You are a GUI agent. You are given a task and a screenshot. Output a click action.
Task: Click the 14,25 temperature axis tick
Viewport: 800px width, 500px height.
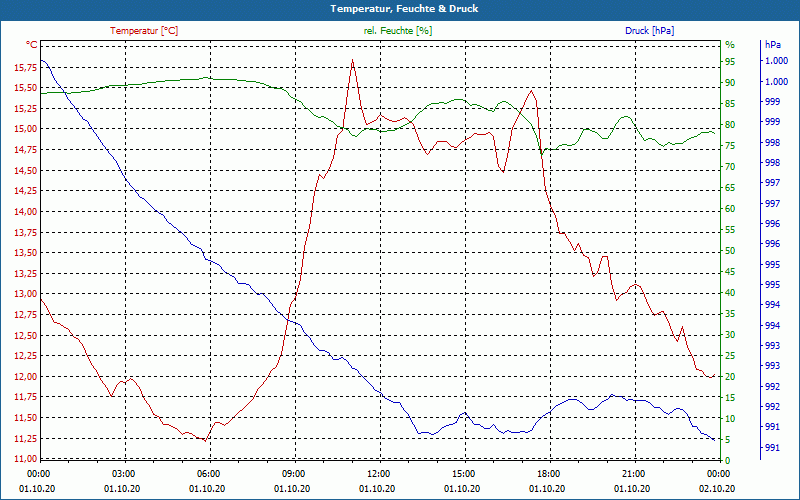[x=26, y=191]
